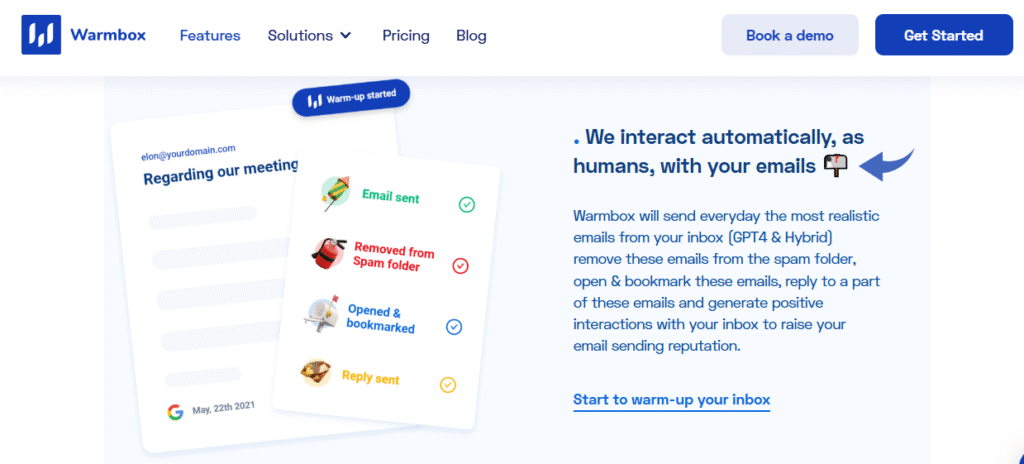Click the yellow Reply sent checkmark

click(448, 385)
